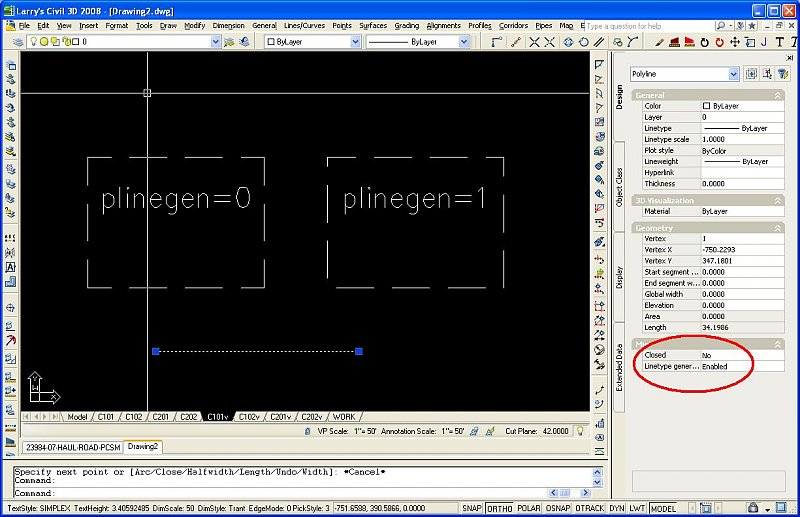This screenshot has height=517, width=800.
Task: Click the toolbar ByLayer color swatch
Action: tap(271, 42)
